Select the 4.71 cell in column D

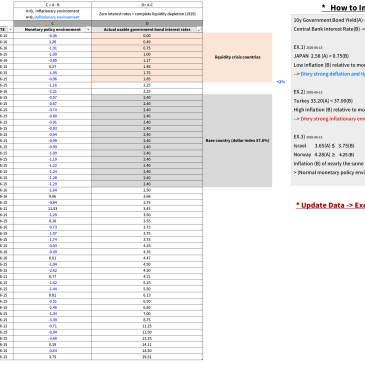tap(147, 276)
